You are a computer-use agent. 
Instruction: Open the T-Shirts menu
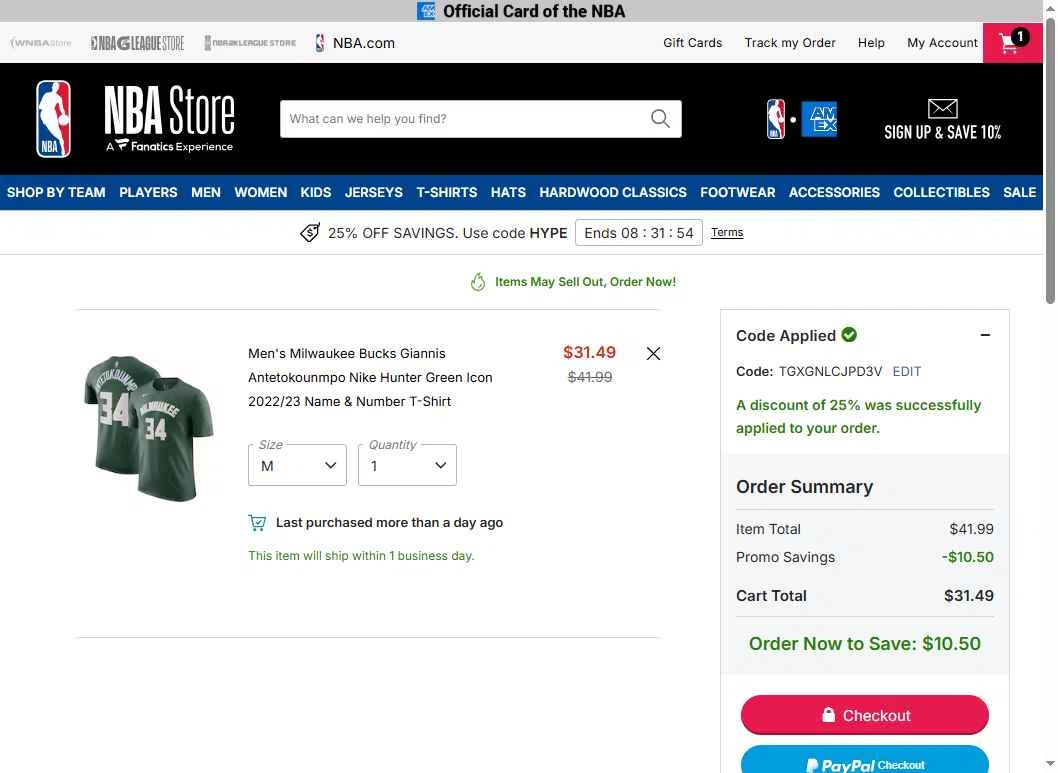(x=447, y=192)
